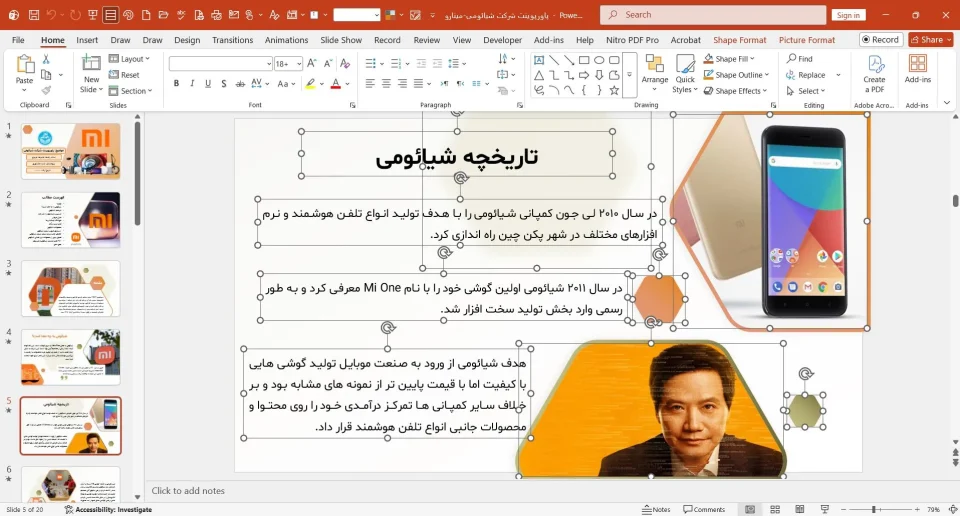The height and width of the screenshot is (516, 960).
Task: Open the Insert ribbon tab
Action: [87, 40]
